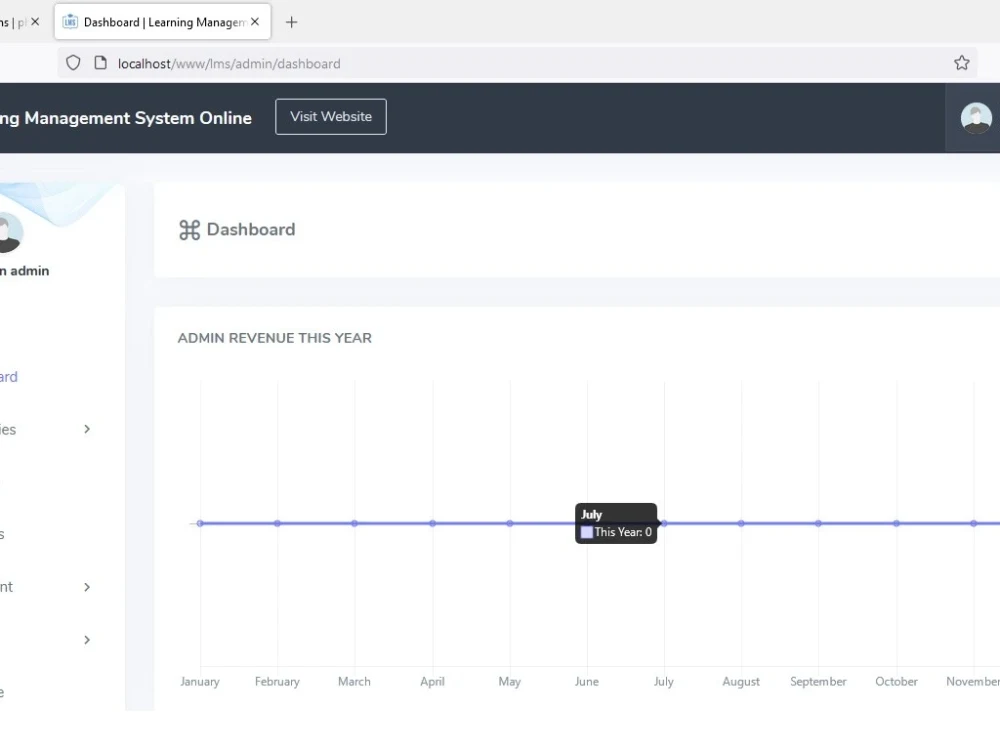Expand the second sidebar chevron submenu
1000x750 pixels.
point(87,587)
